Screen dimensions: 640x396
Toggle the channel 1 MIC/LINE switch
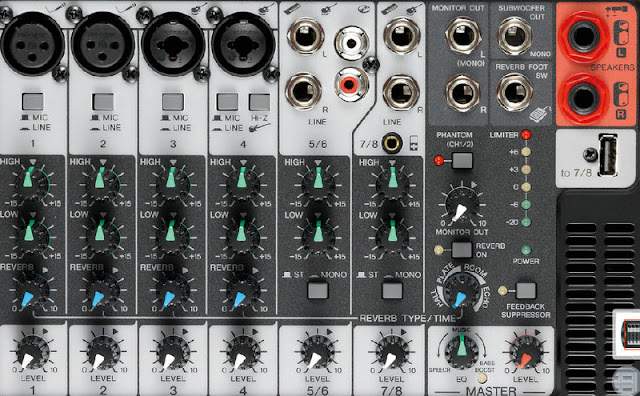pyautogui.click(x=33, y=101)
